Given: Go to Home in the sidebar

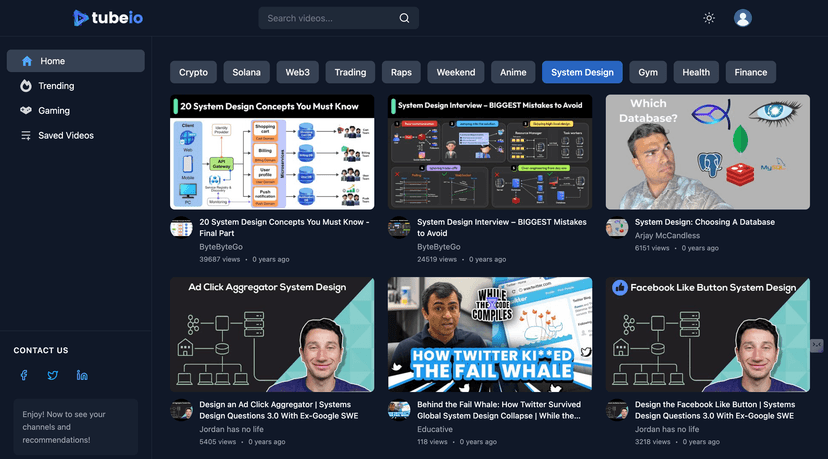Looking at the screenshot, I should pyautogui.click(x=76, y=61).
